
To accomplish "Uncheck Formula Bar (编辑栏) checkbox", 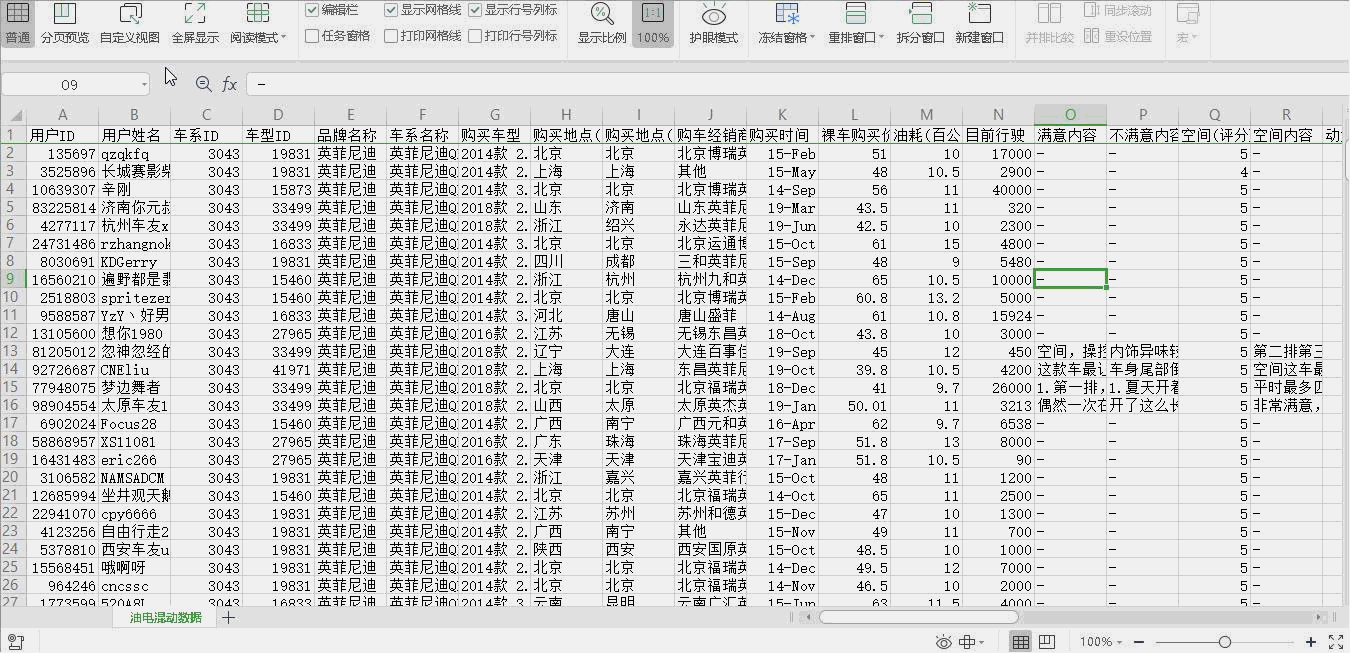I will click(x=312, y=10).
